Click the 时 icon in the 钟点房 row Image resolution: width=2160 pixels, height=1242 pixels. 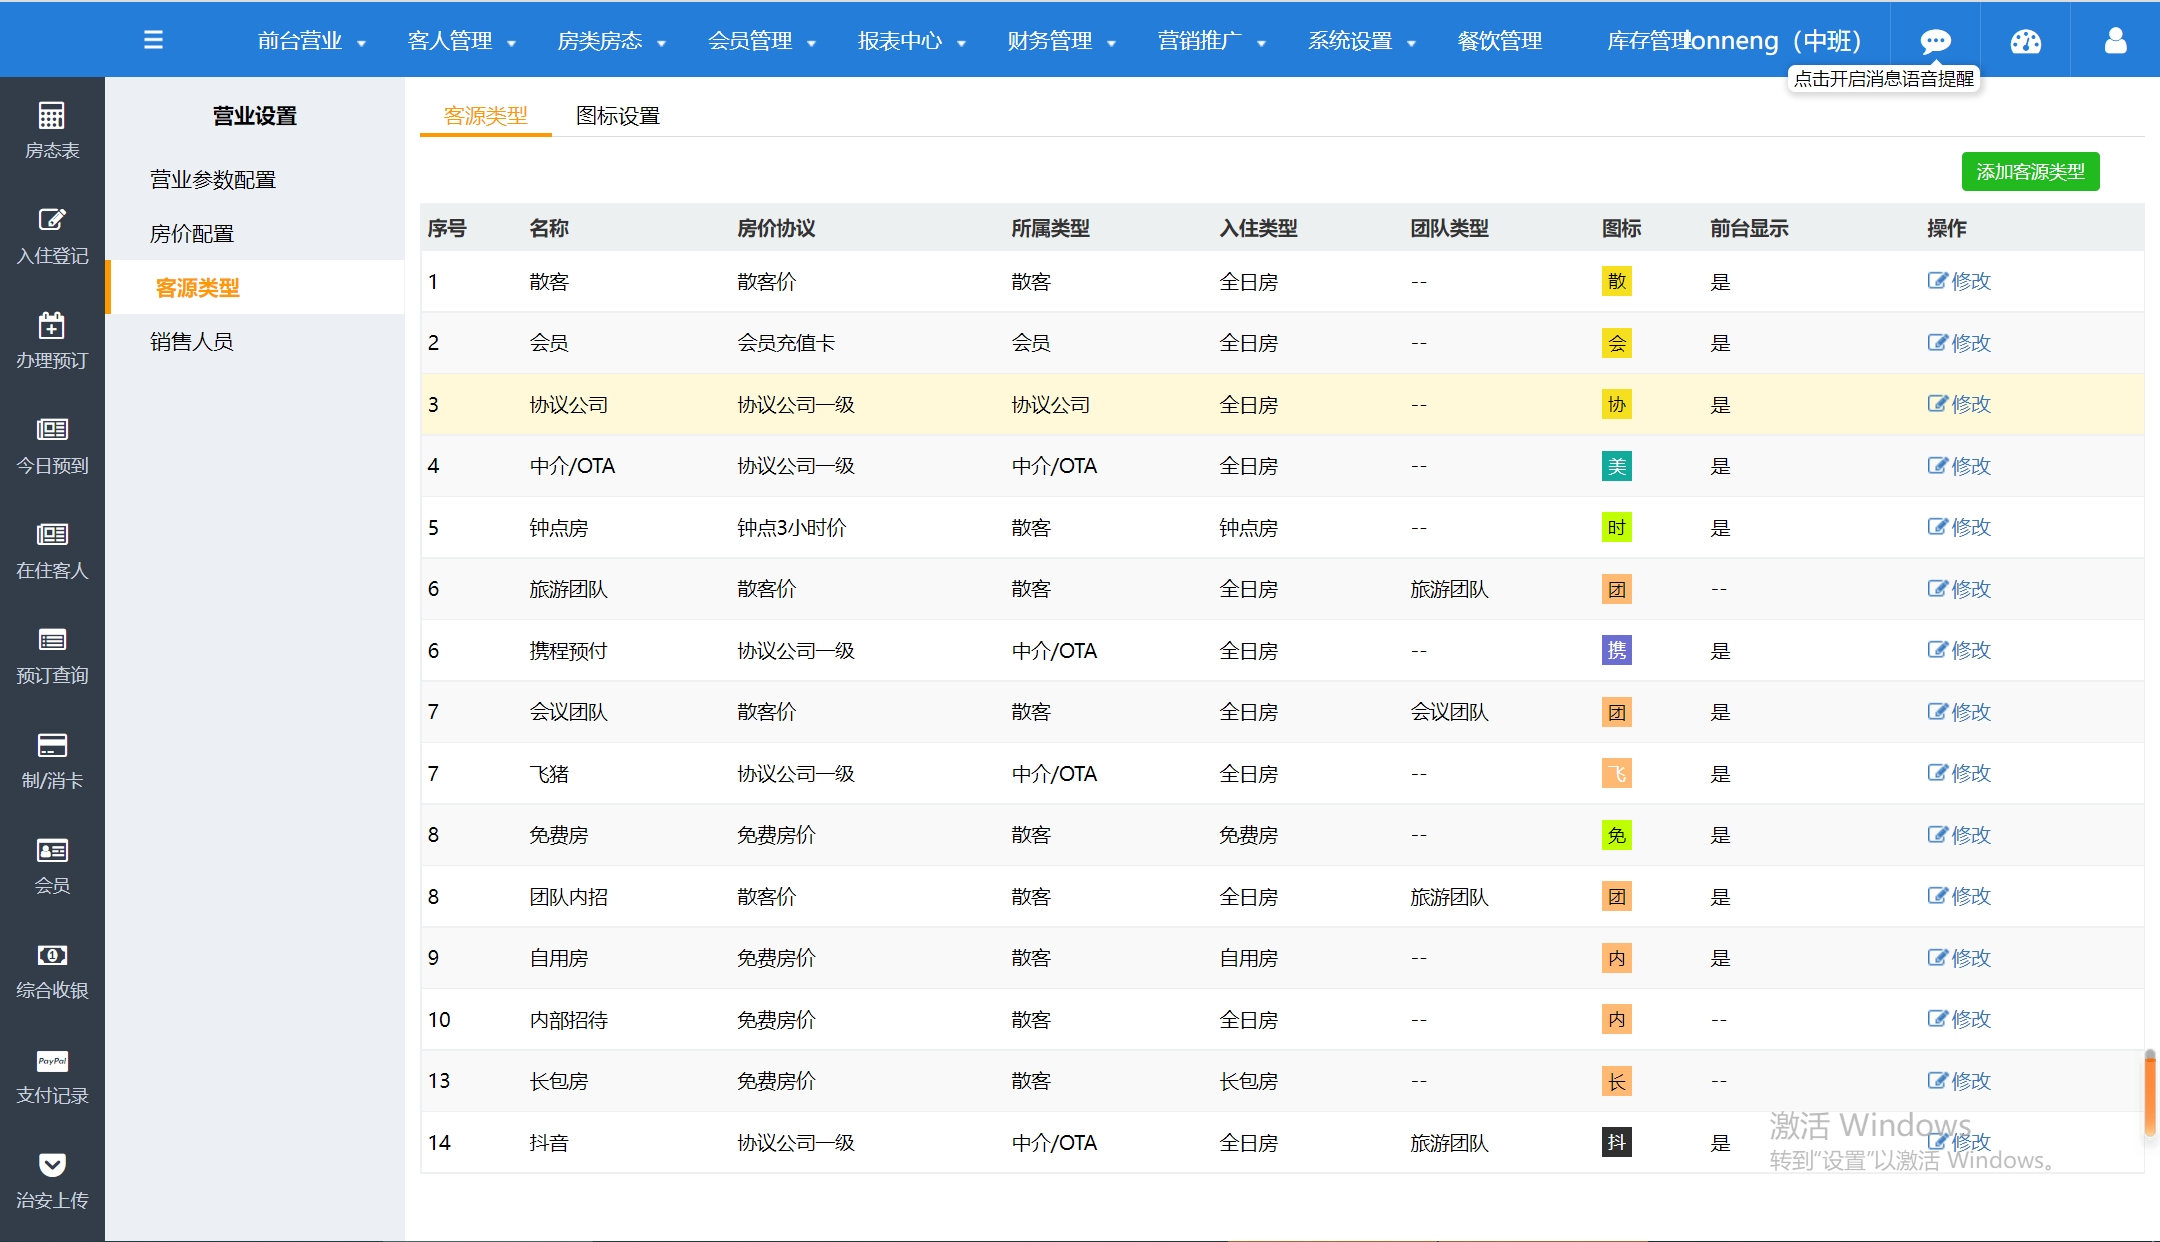[1616, 527]
